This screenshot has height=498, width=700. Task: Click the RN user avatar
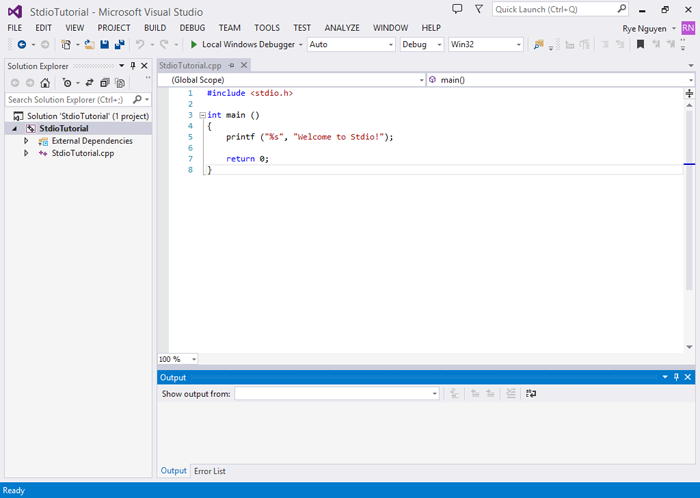click(x=688, y=28)
